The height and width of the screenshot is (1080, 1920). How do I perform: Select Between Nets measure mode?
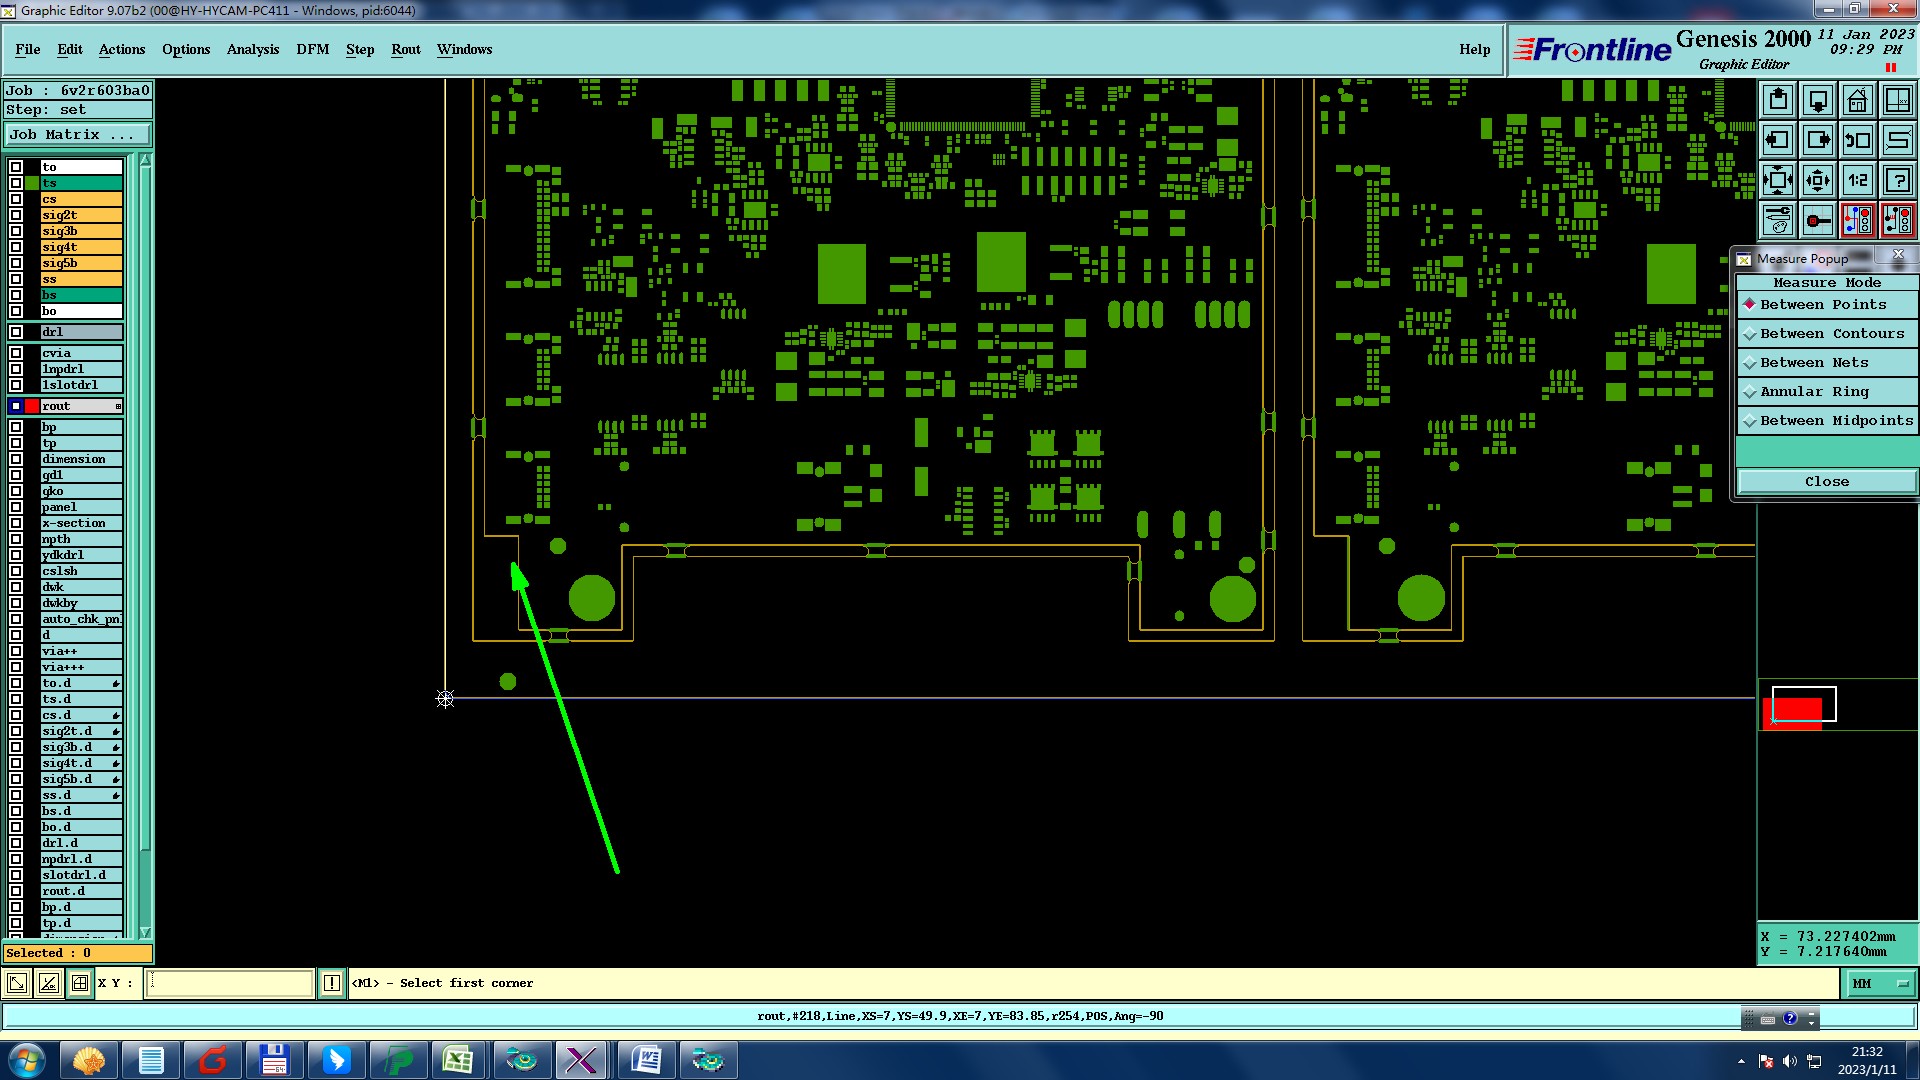click(1813, 363)
